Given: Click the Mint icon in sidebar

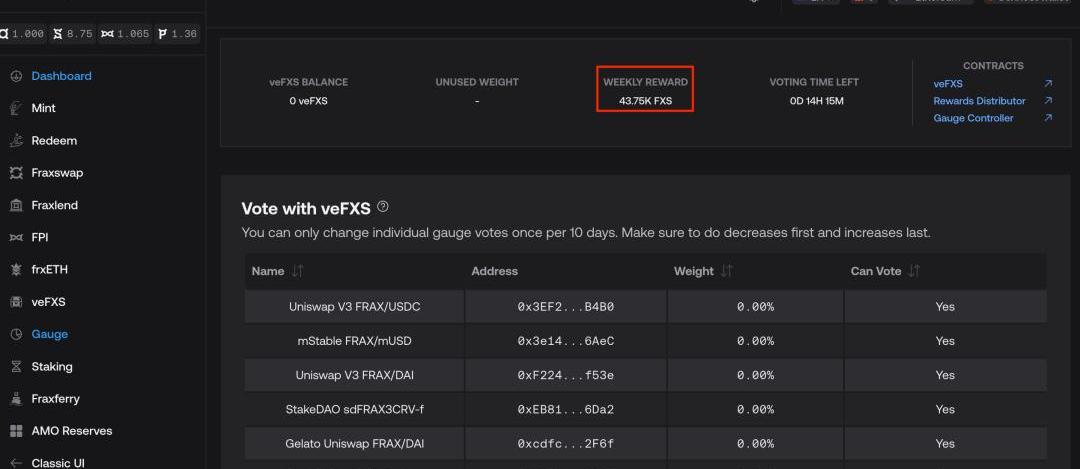Looking at the screenshot, I should pos(16,108).
